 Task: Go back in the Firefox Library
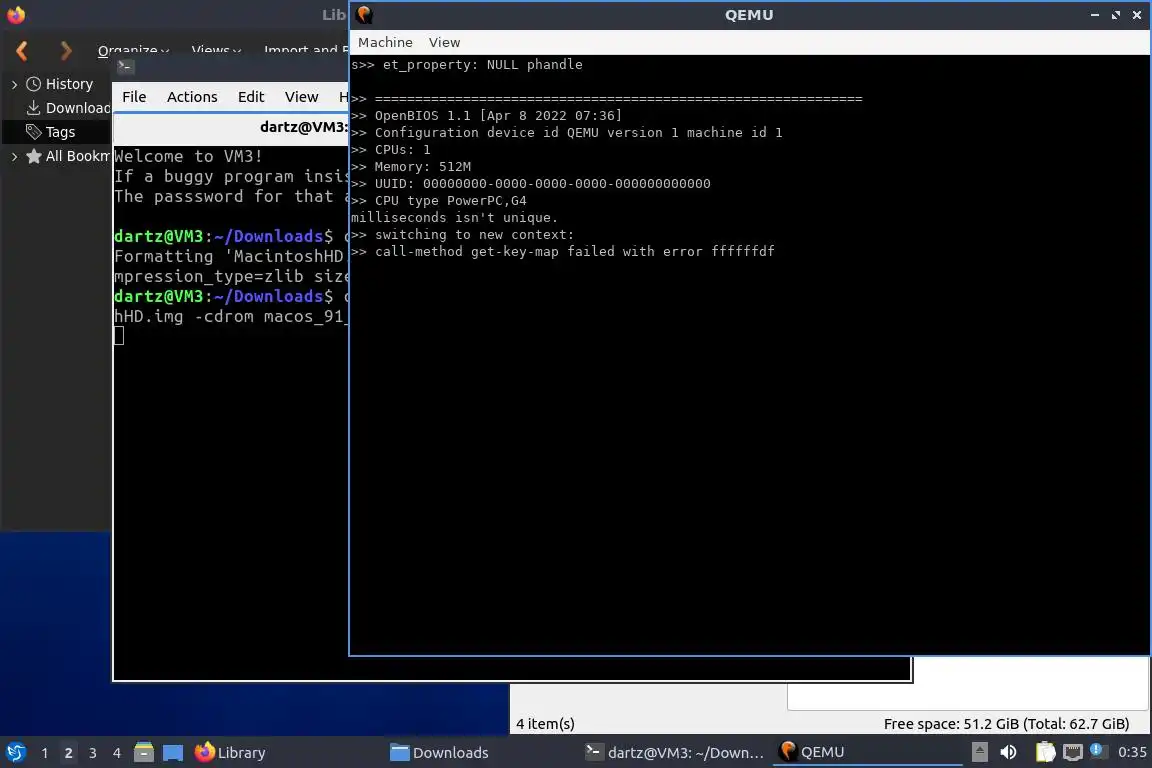22,51
